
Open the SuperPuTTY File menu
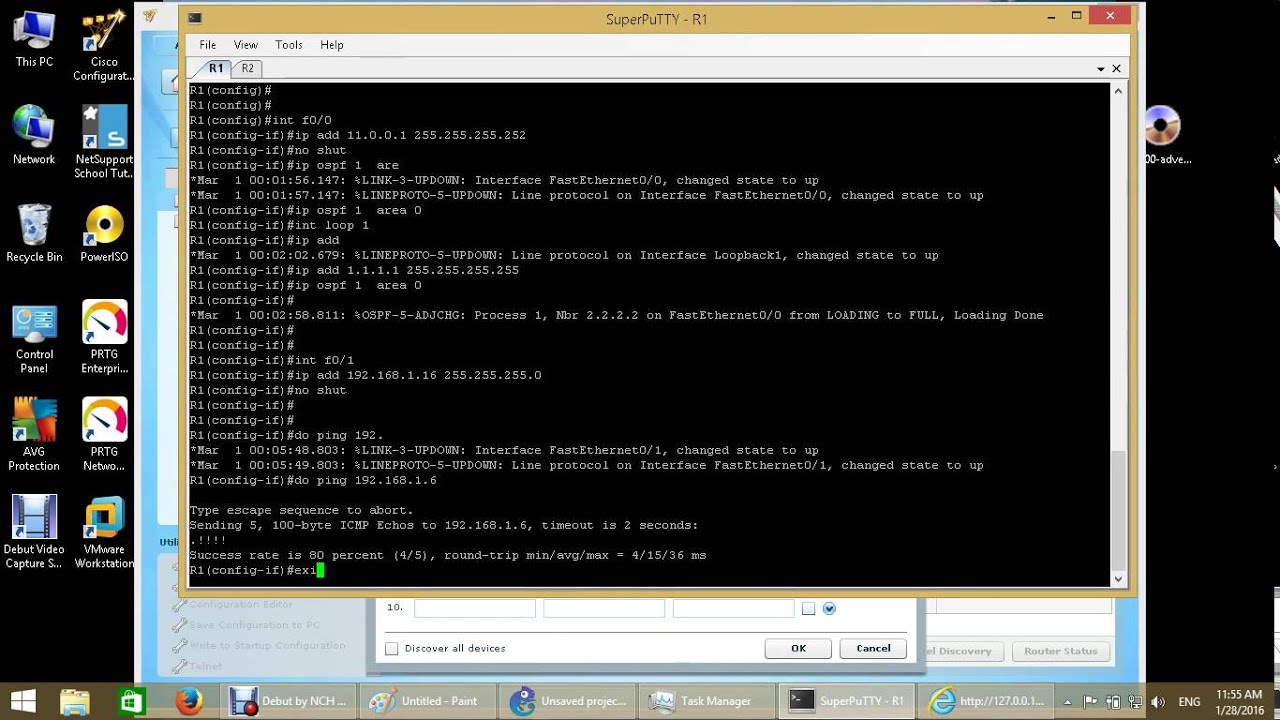[x=207, y=45]
